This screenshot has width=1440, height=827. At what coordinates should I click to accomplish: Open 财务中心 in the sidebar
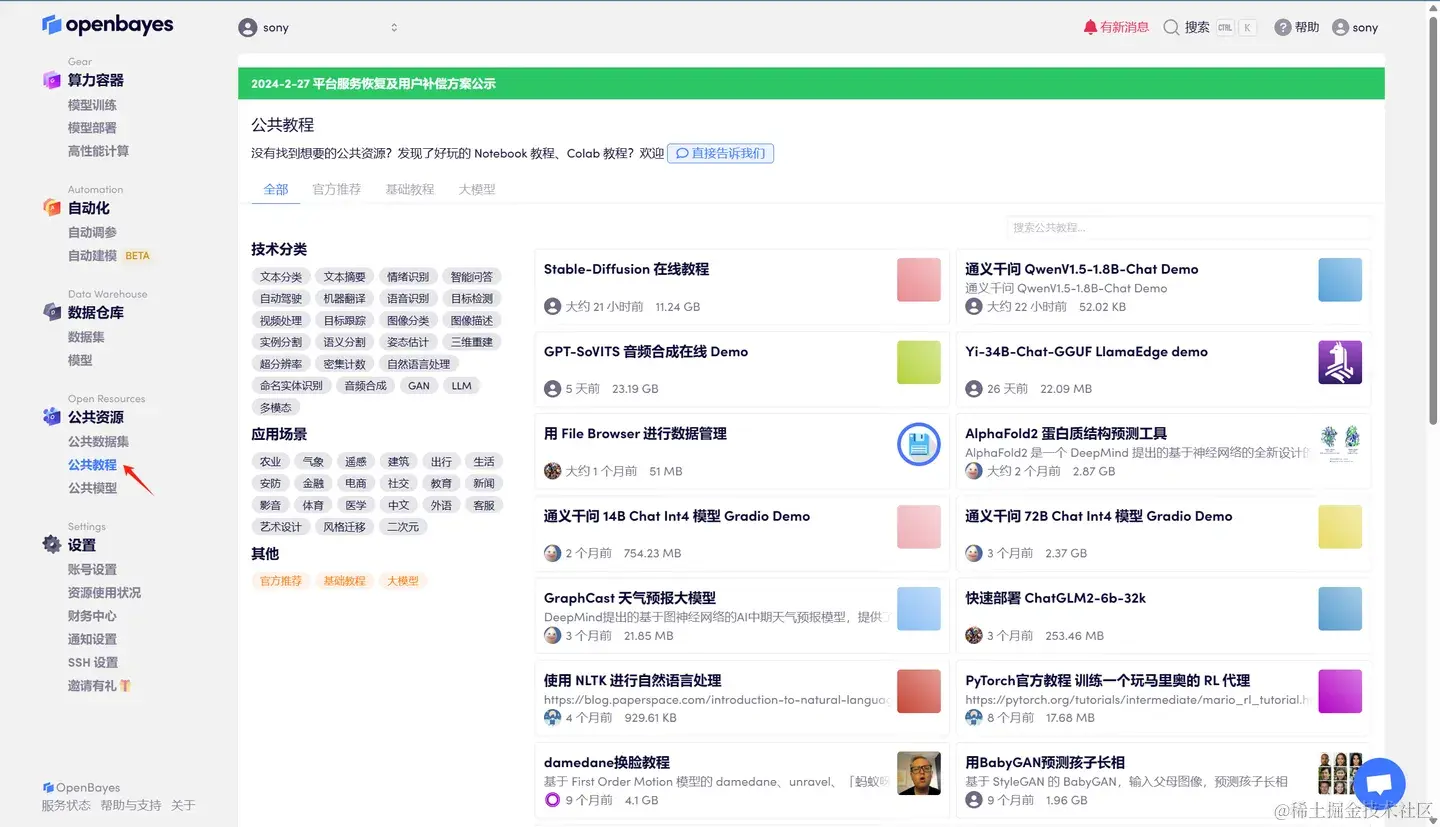[92, 616]
